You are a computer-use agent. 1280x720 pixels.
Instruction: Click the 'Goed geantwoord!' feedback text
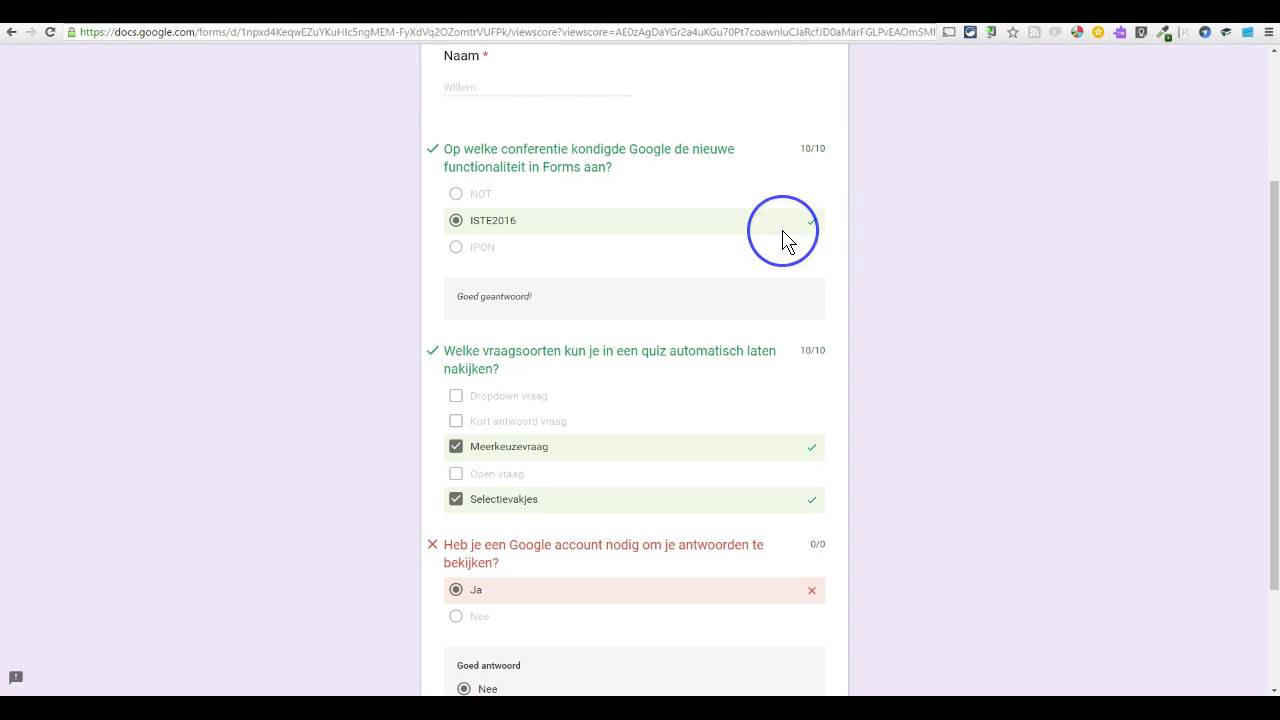494,297
